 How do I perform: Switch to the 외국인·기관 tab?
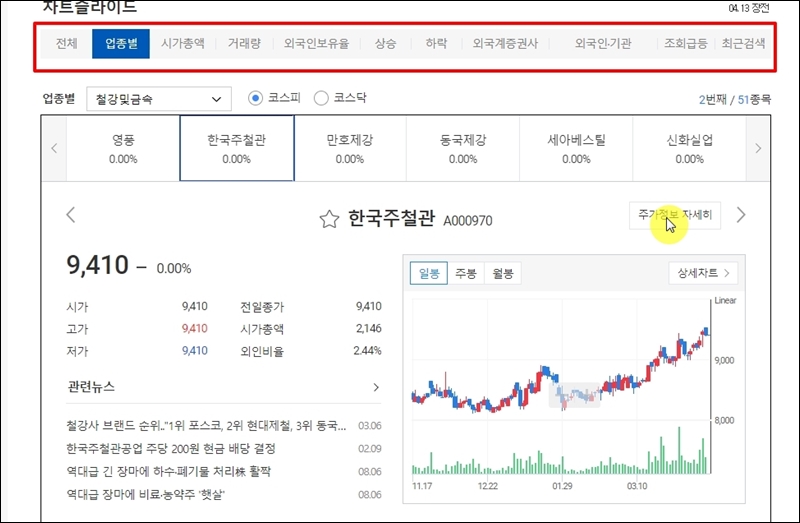(603, 44)
